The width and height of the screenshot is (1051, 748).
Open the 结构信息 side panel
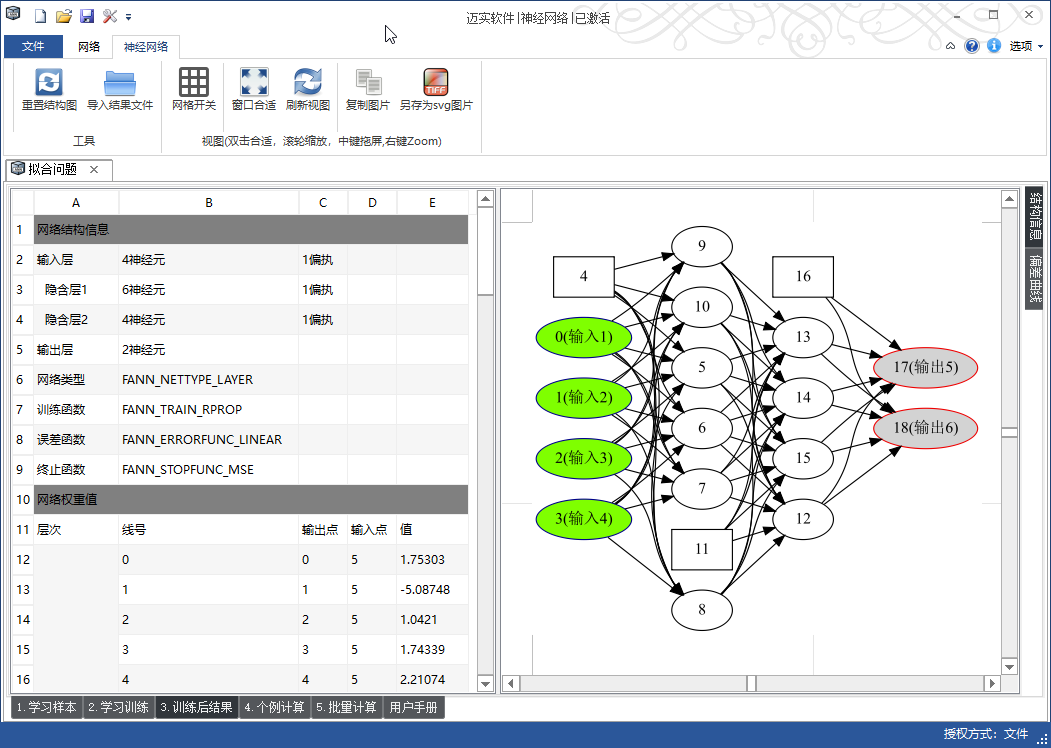click(1035, 215)
